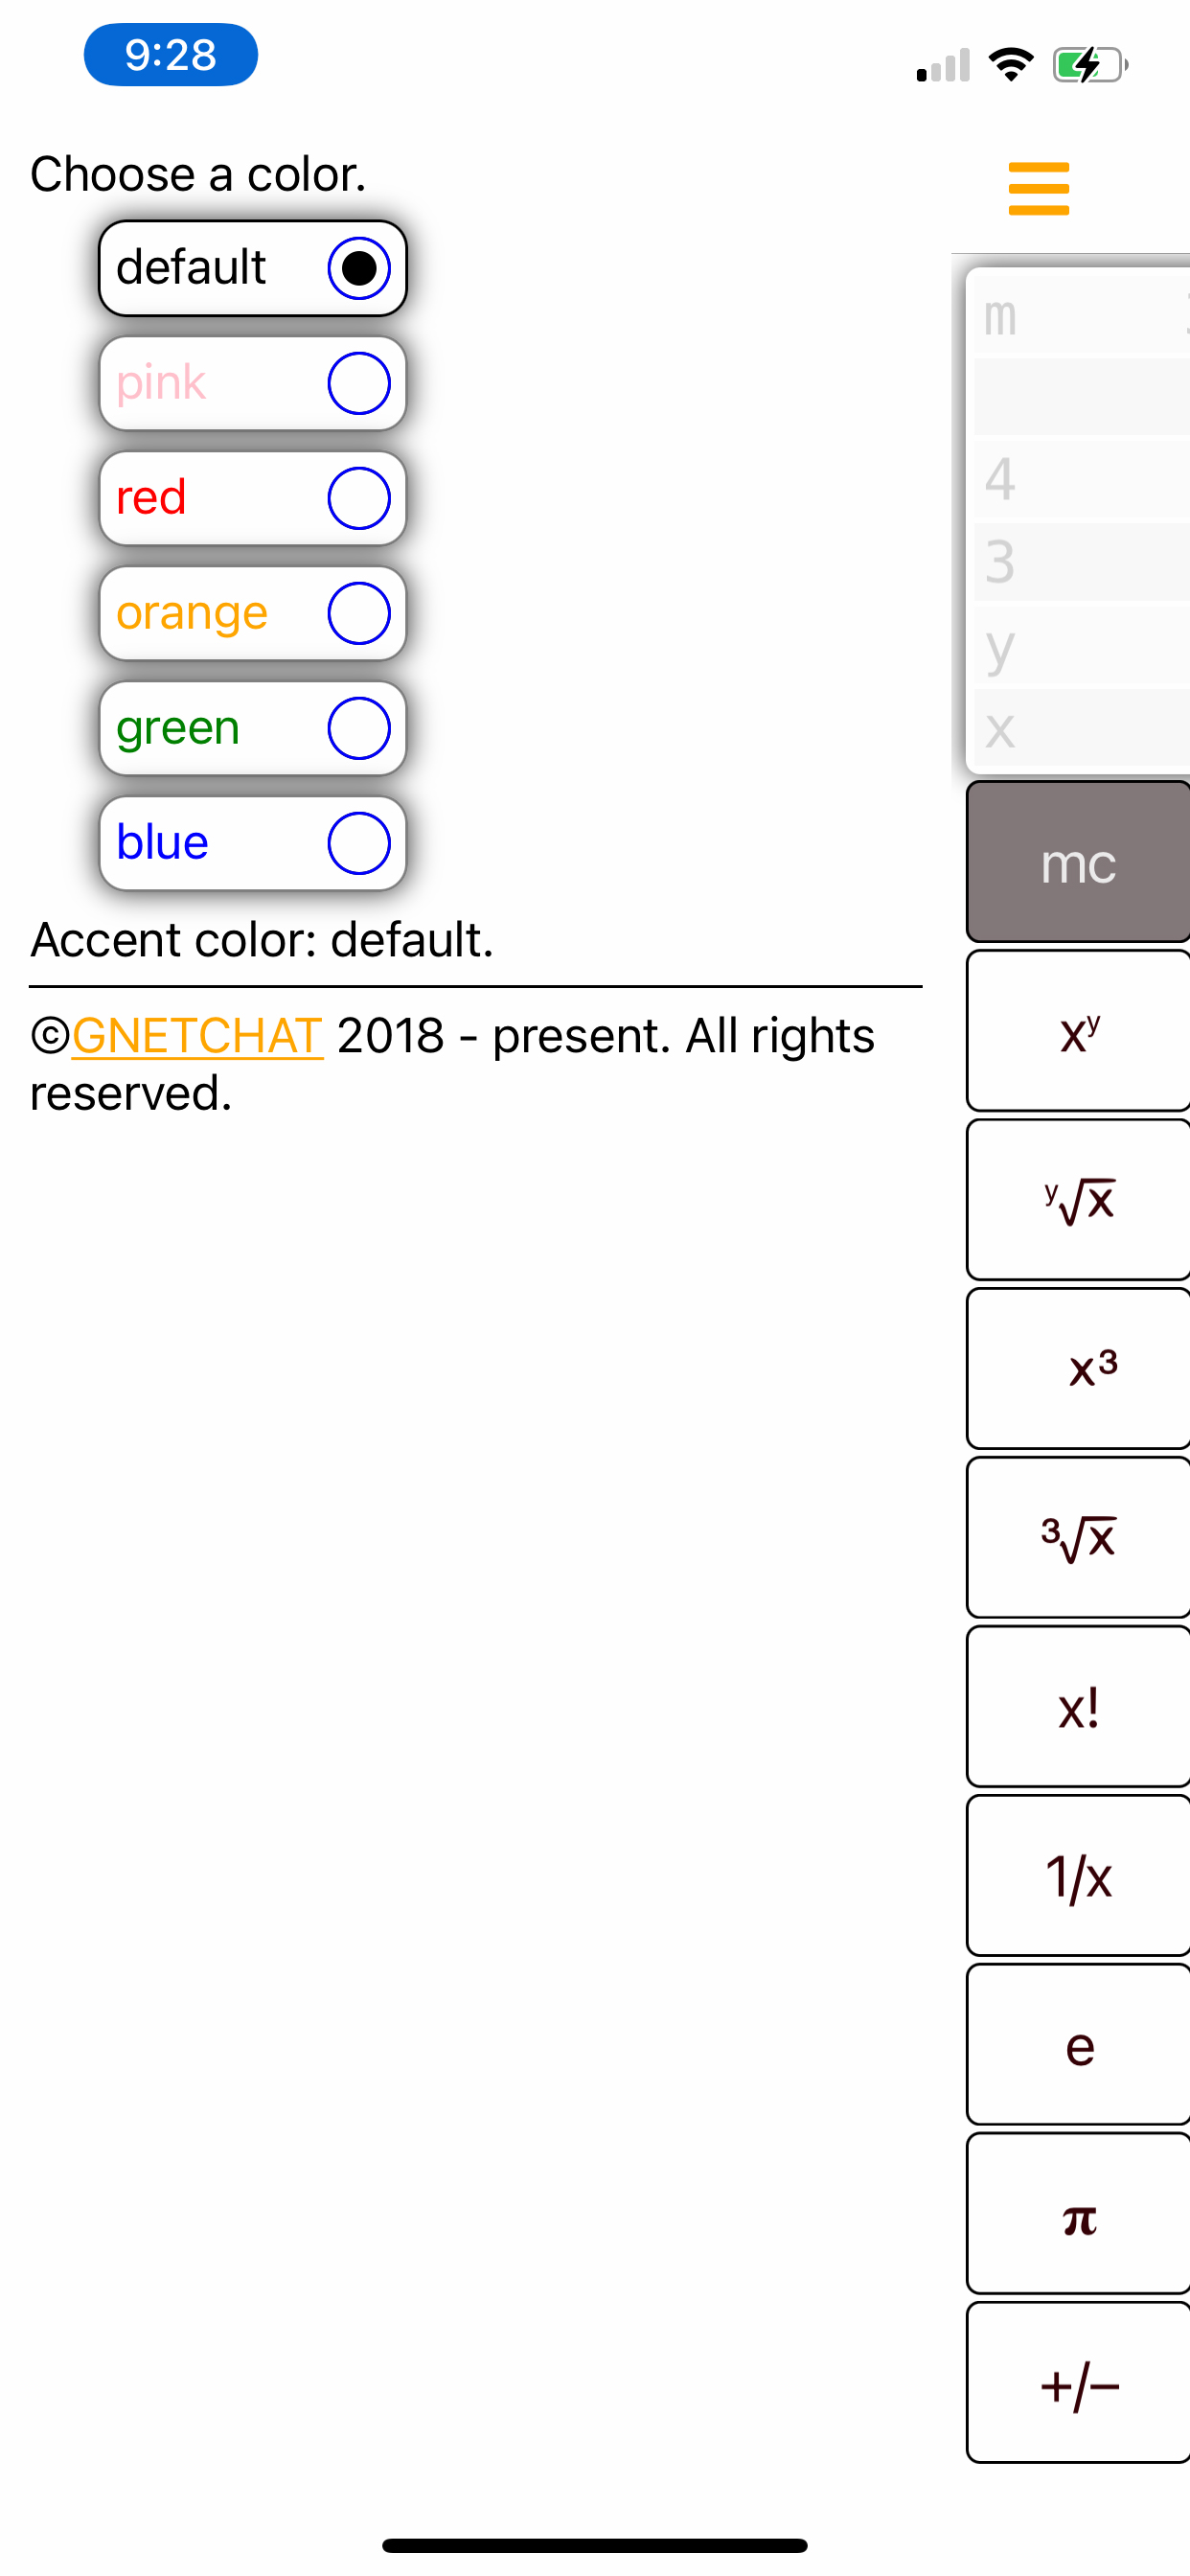This screenshot has width=1190, height=2576.
Task: Choose the blue accent color option
Action: coord(253,843)
